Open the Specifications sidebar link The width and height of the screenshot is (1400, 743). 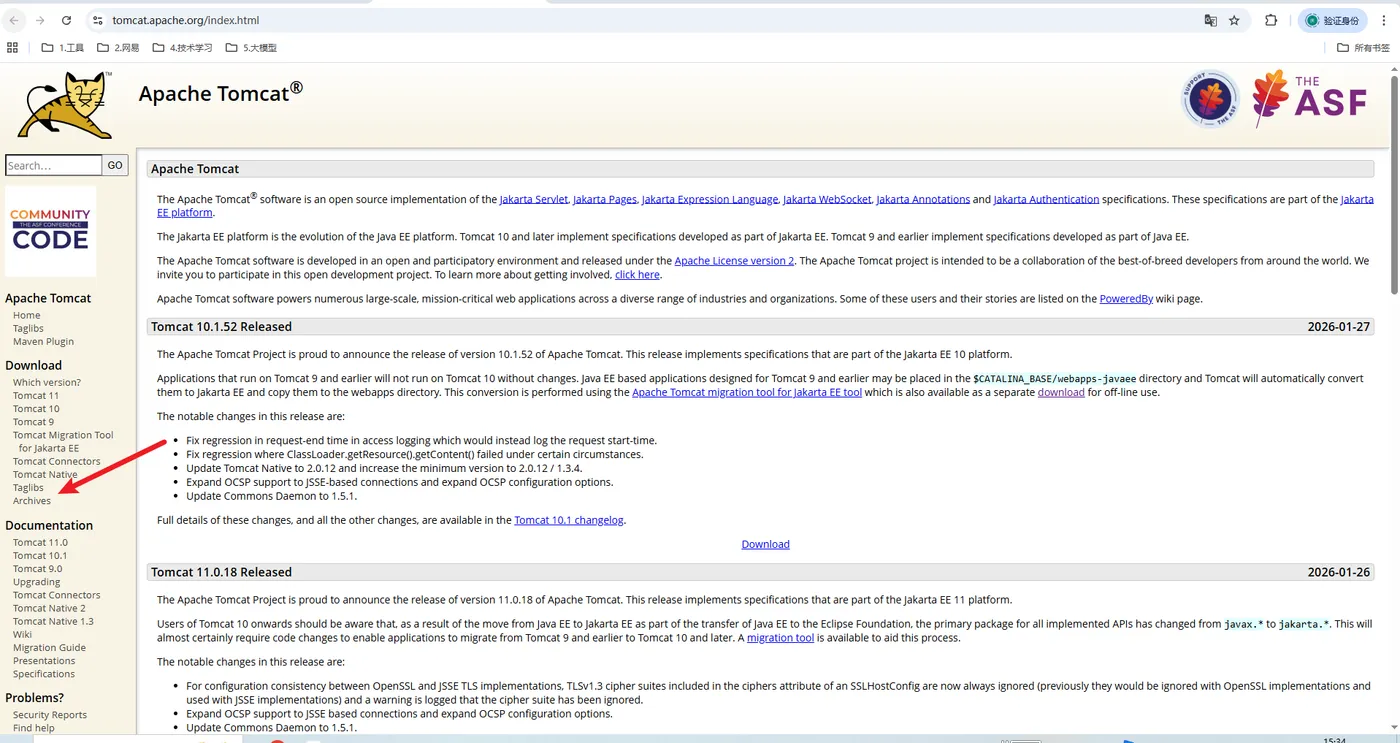44,673
